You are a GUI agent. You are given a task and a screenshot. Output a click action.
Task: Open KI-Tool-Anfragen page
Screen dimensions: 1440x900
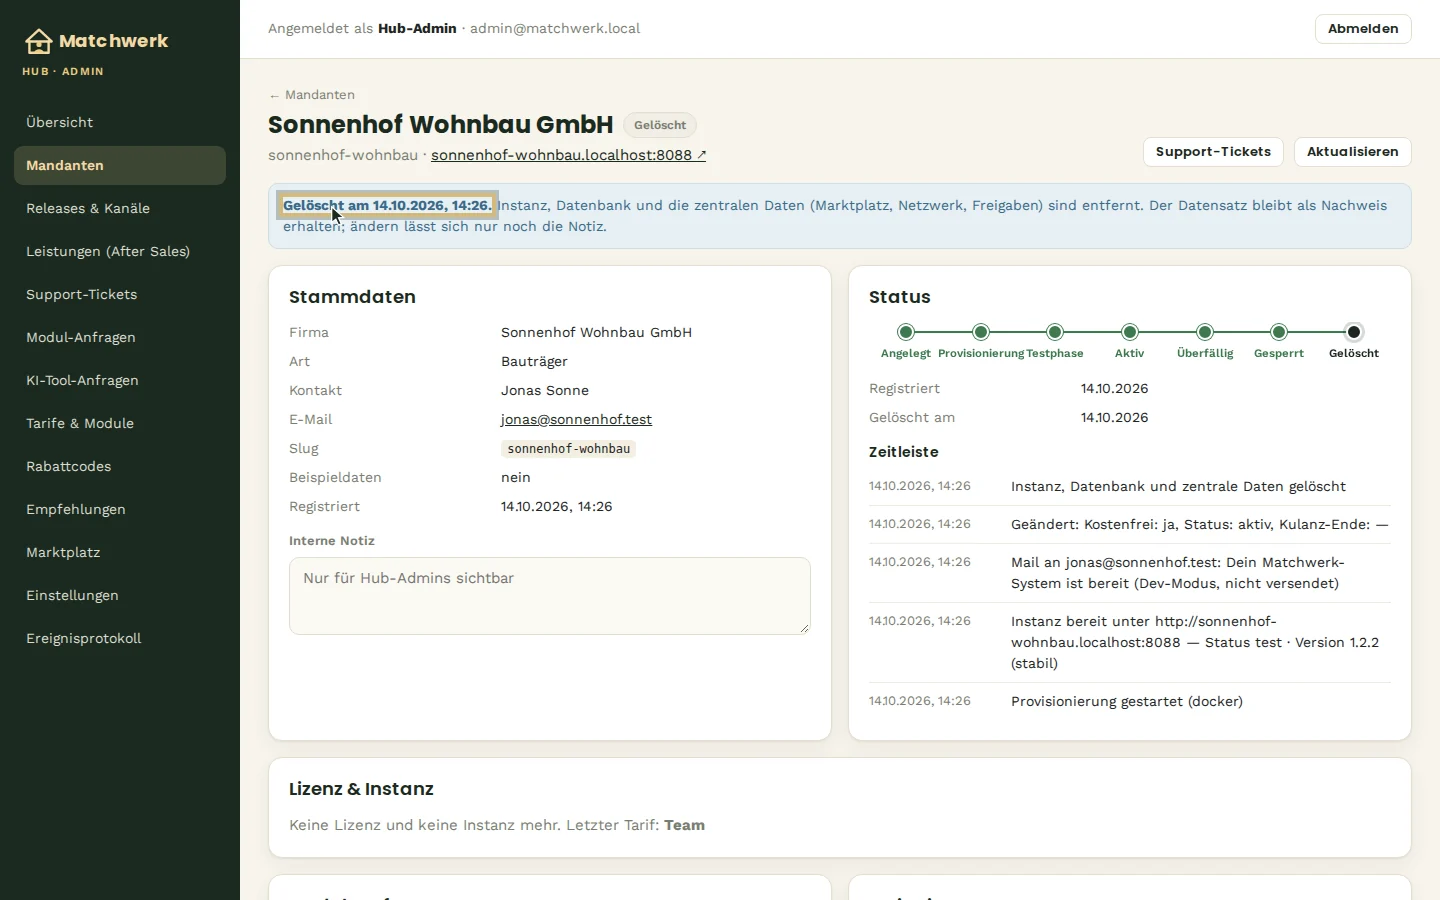pyautogui.click(x=120, y=380)
